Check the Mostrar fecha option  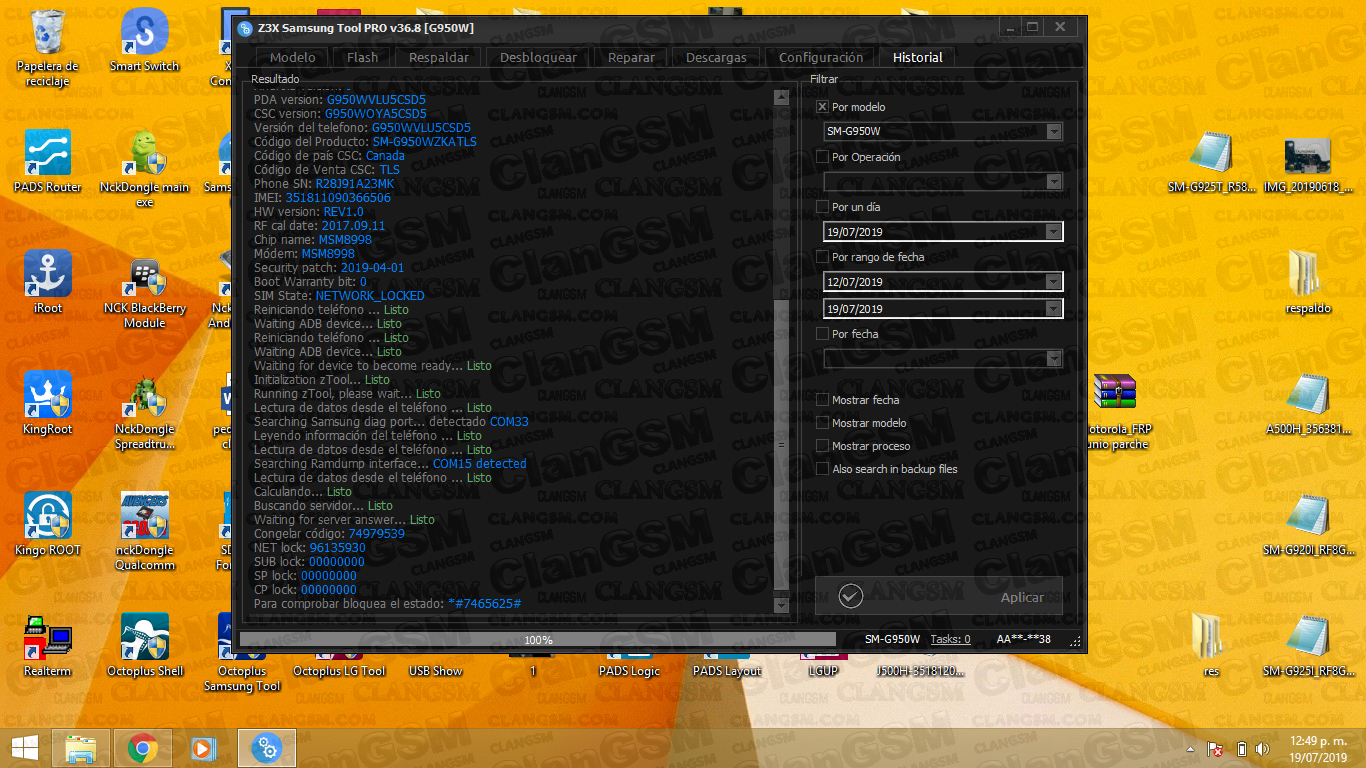[x=822, y=400]
